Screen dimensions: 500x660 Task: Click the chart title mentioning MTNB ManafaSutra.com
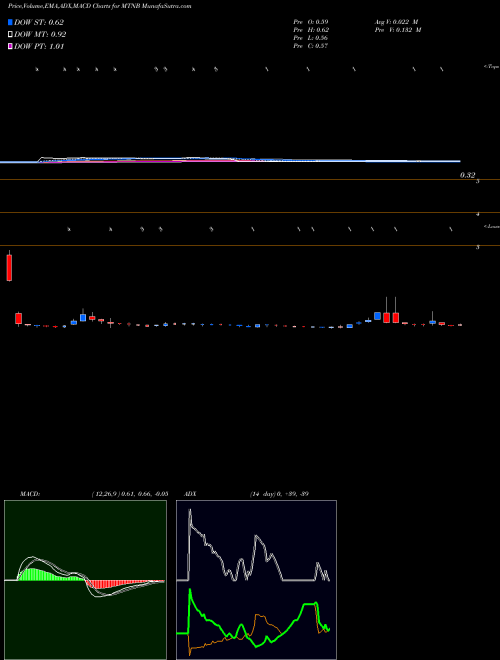click(x=100, y=6)
